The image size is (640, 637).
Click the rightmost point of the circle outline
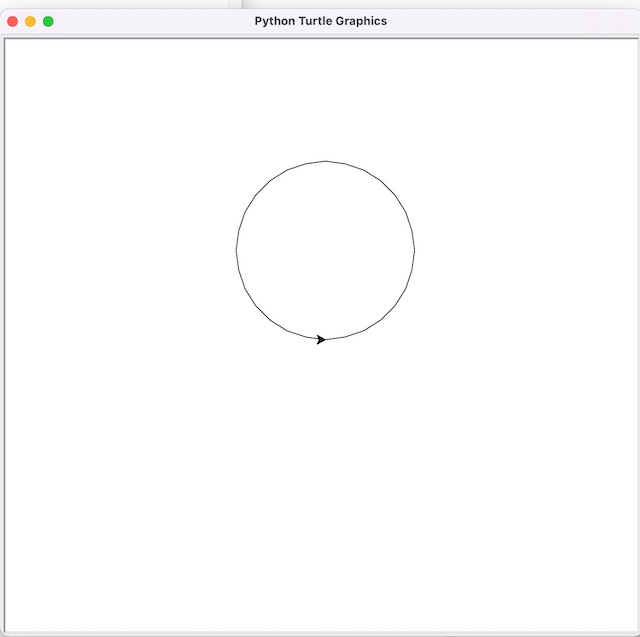(415, 250)
